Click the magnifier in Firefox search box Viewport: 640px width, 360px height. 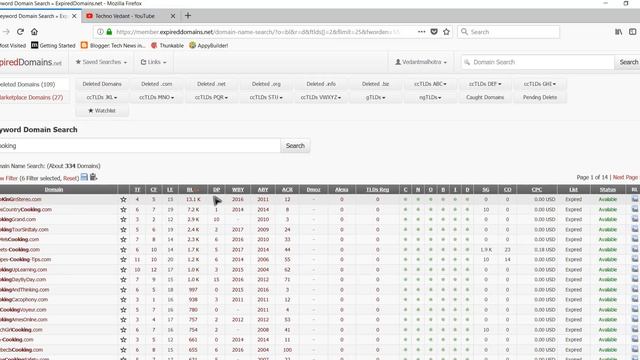(x=464, y=31)
